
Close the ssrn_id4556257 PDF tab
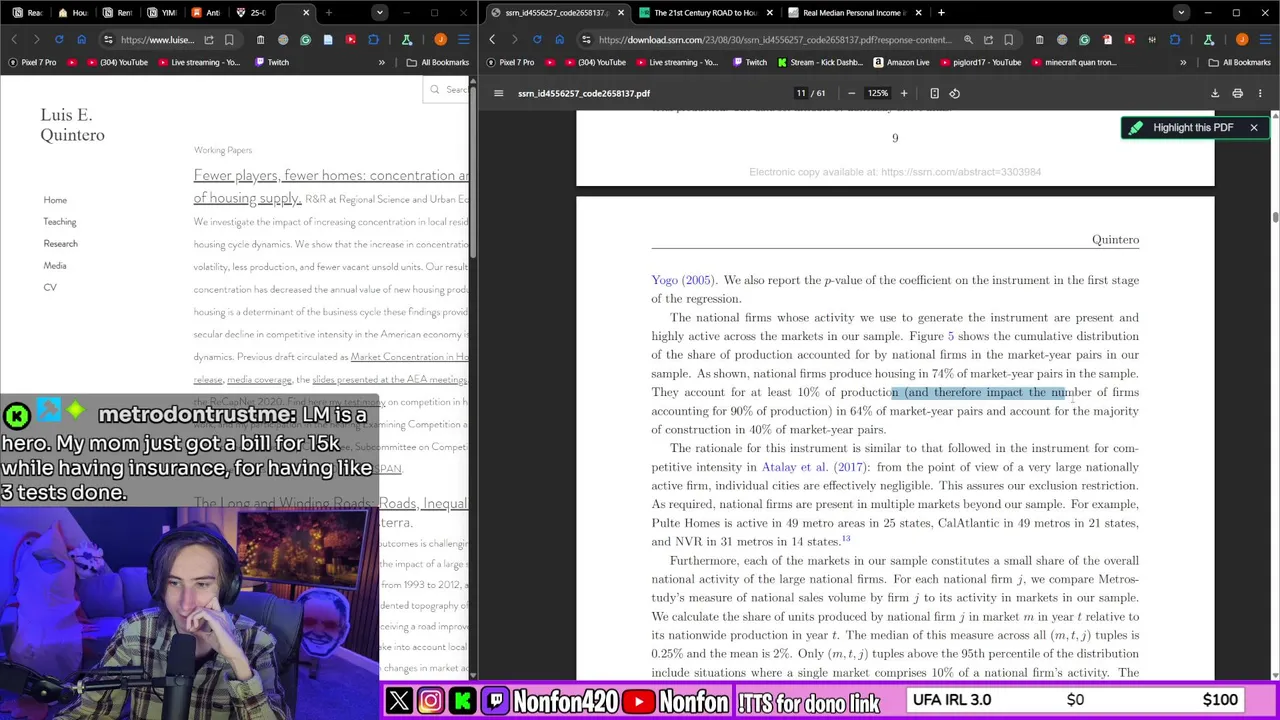[x=621, y=13]
